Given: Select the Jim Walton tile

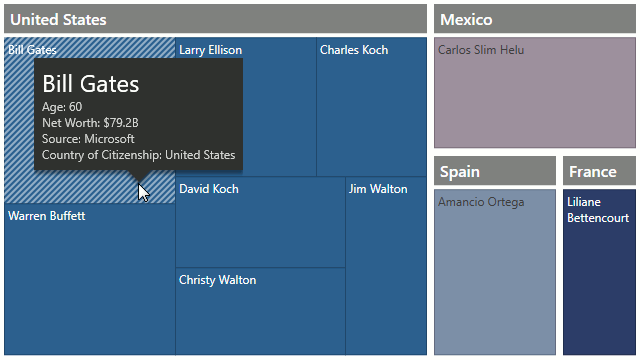Looking at the screenshot, I should [x=386, y=266].
